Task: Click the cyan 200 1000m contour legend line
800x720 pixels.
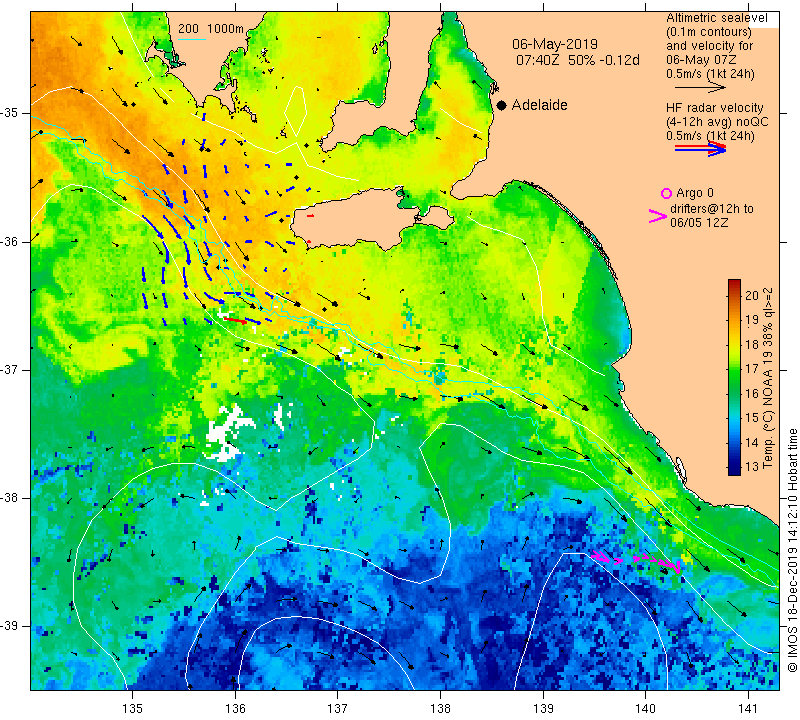Action: pyautogui.click(x=191, y=39)
